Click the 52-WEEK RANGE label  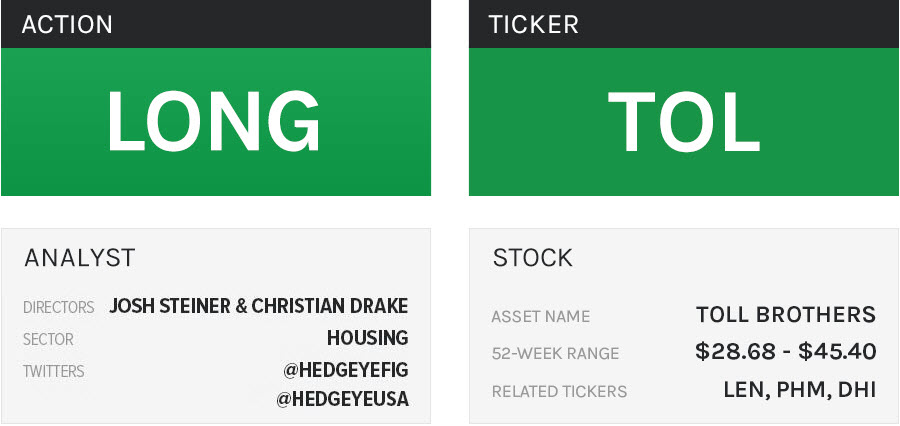(555, 354)
